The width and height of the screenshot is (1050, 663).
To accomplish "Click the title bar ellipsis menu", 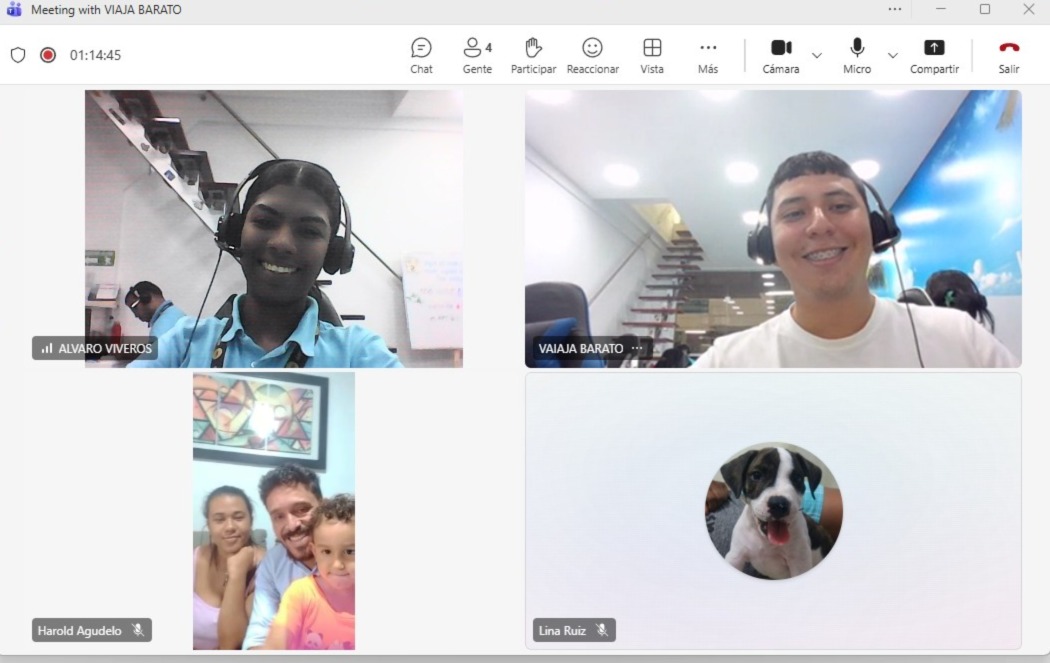I will click(894, 9).
